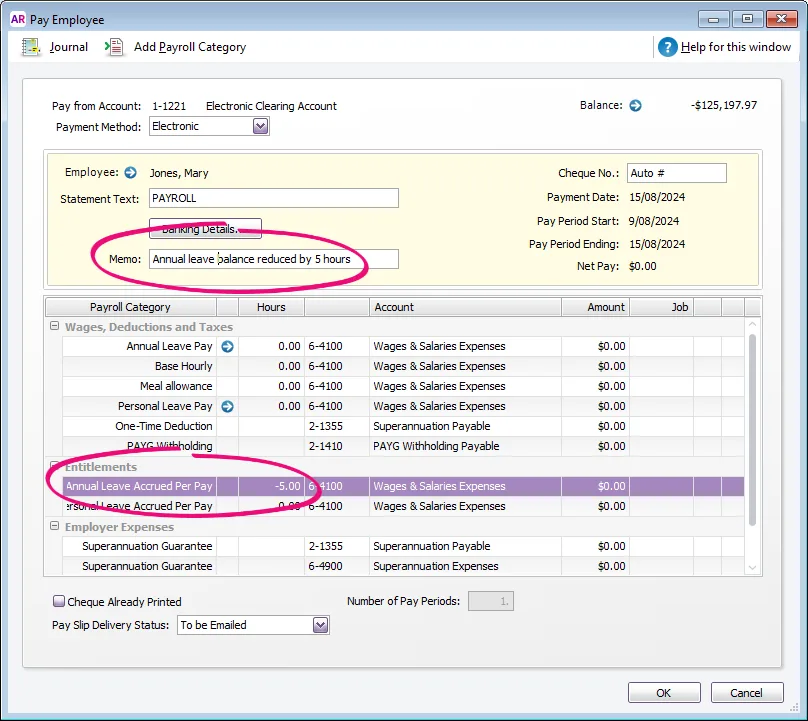The image size is (808, 721).
Task: Open Banking Details
Action: pos(204,228)
